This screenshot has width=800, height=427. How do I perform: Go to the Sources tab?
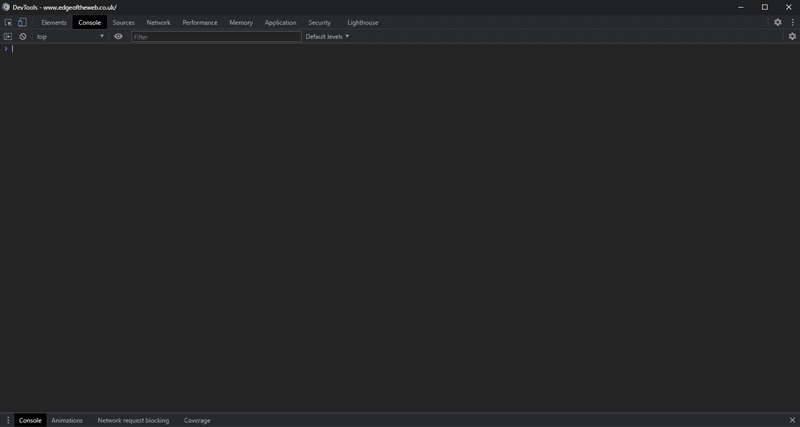(x=123, y=22)
